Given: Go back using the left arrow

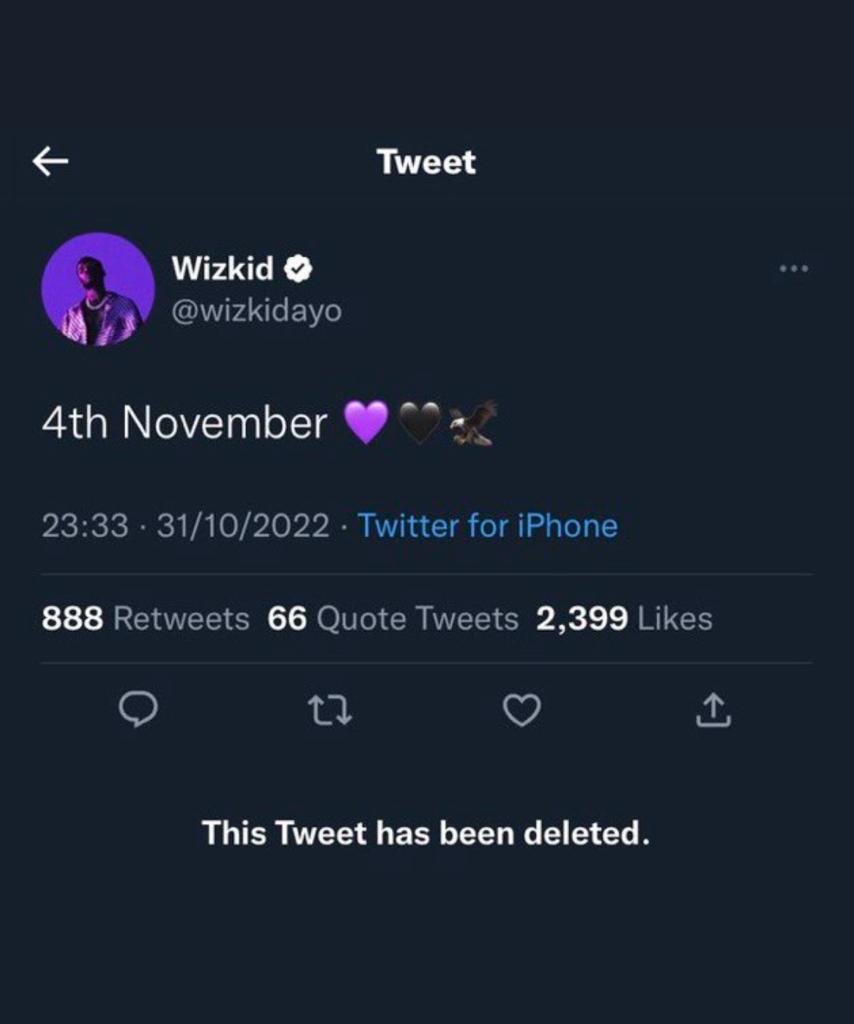Looking at the screenshot, I should tap(50, 161).
